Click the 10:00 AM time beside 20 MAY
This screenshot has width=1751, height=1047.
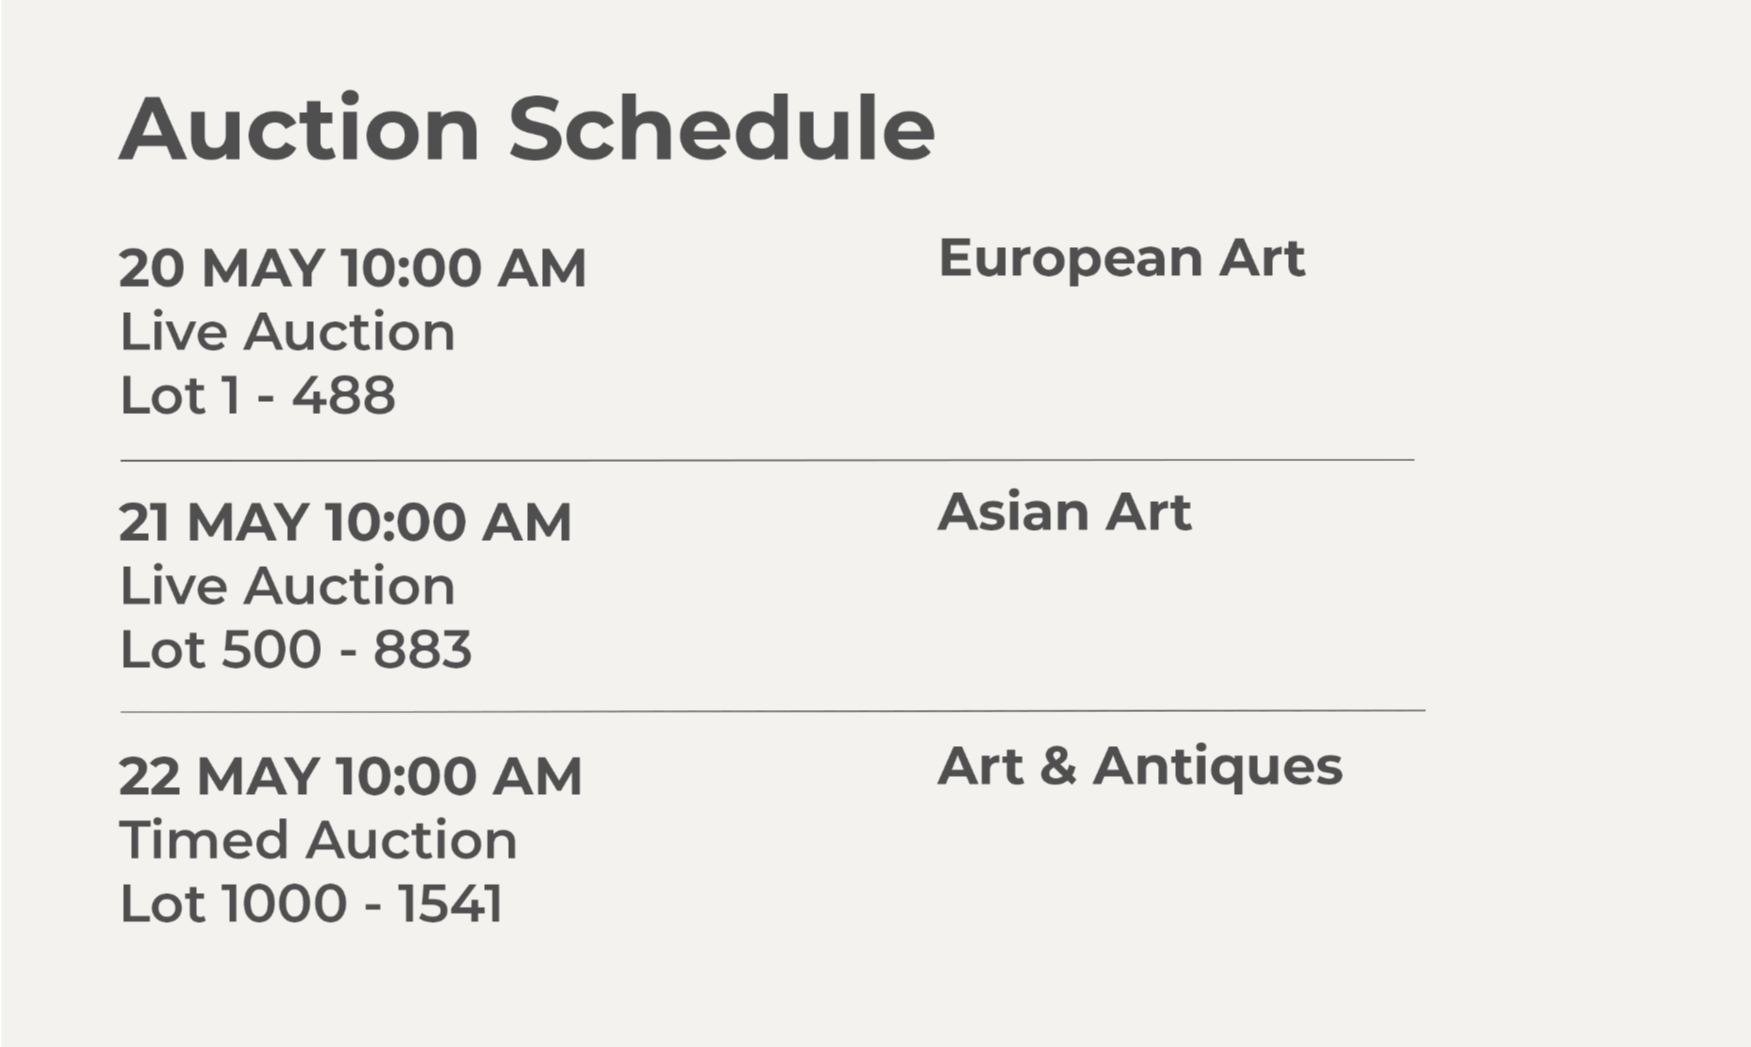click(x=463, y=268)
